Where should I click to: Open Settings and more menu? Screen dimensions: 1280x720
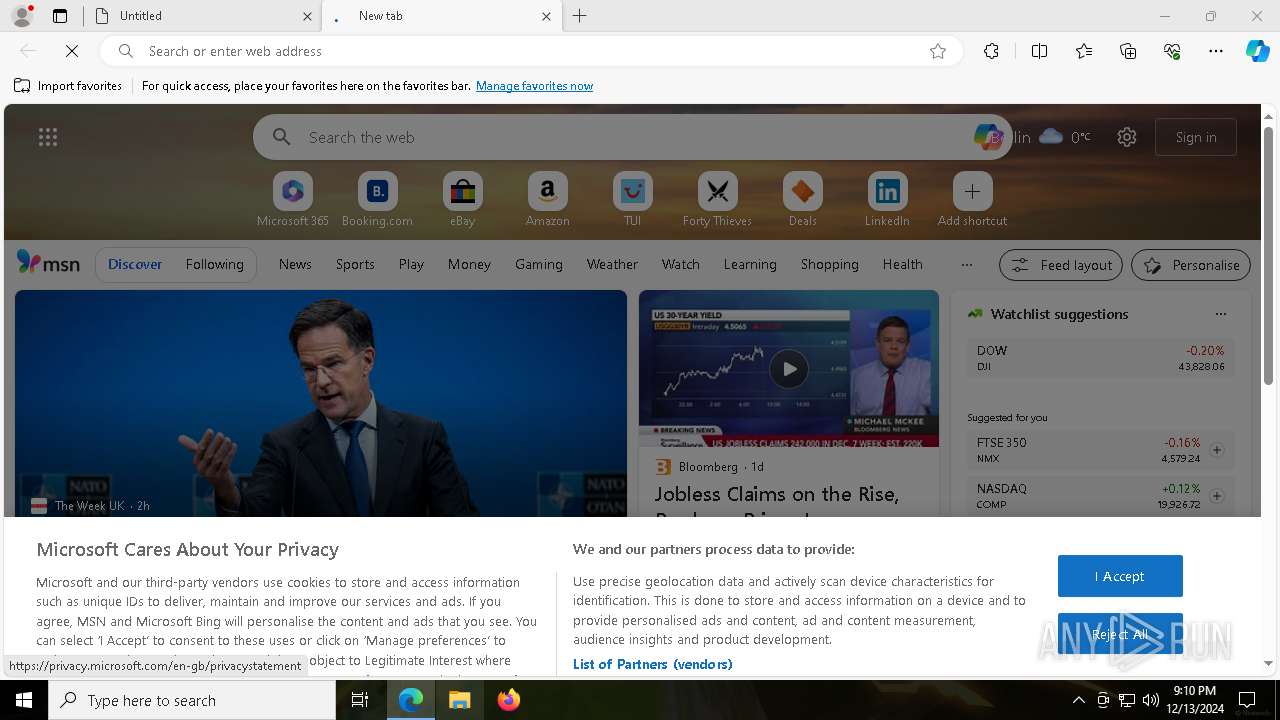point(1216,51)
